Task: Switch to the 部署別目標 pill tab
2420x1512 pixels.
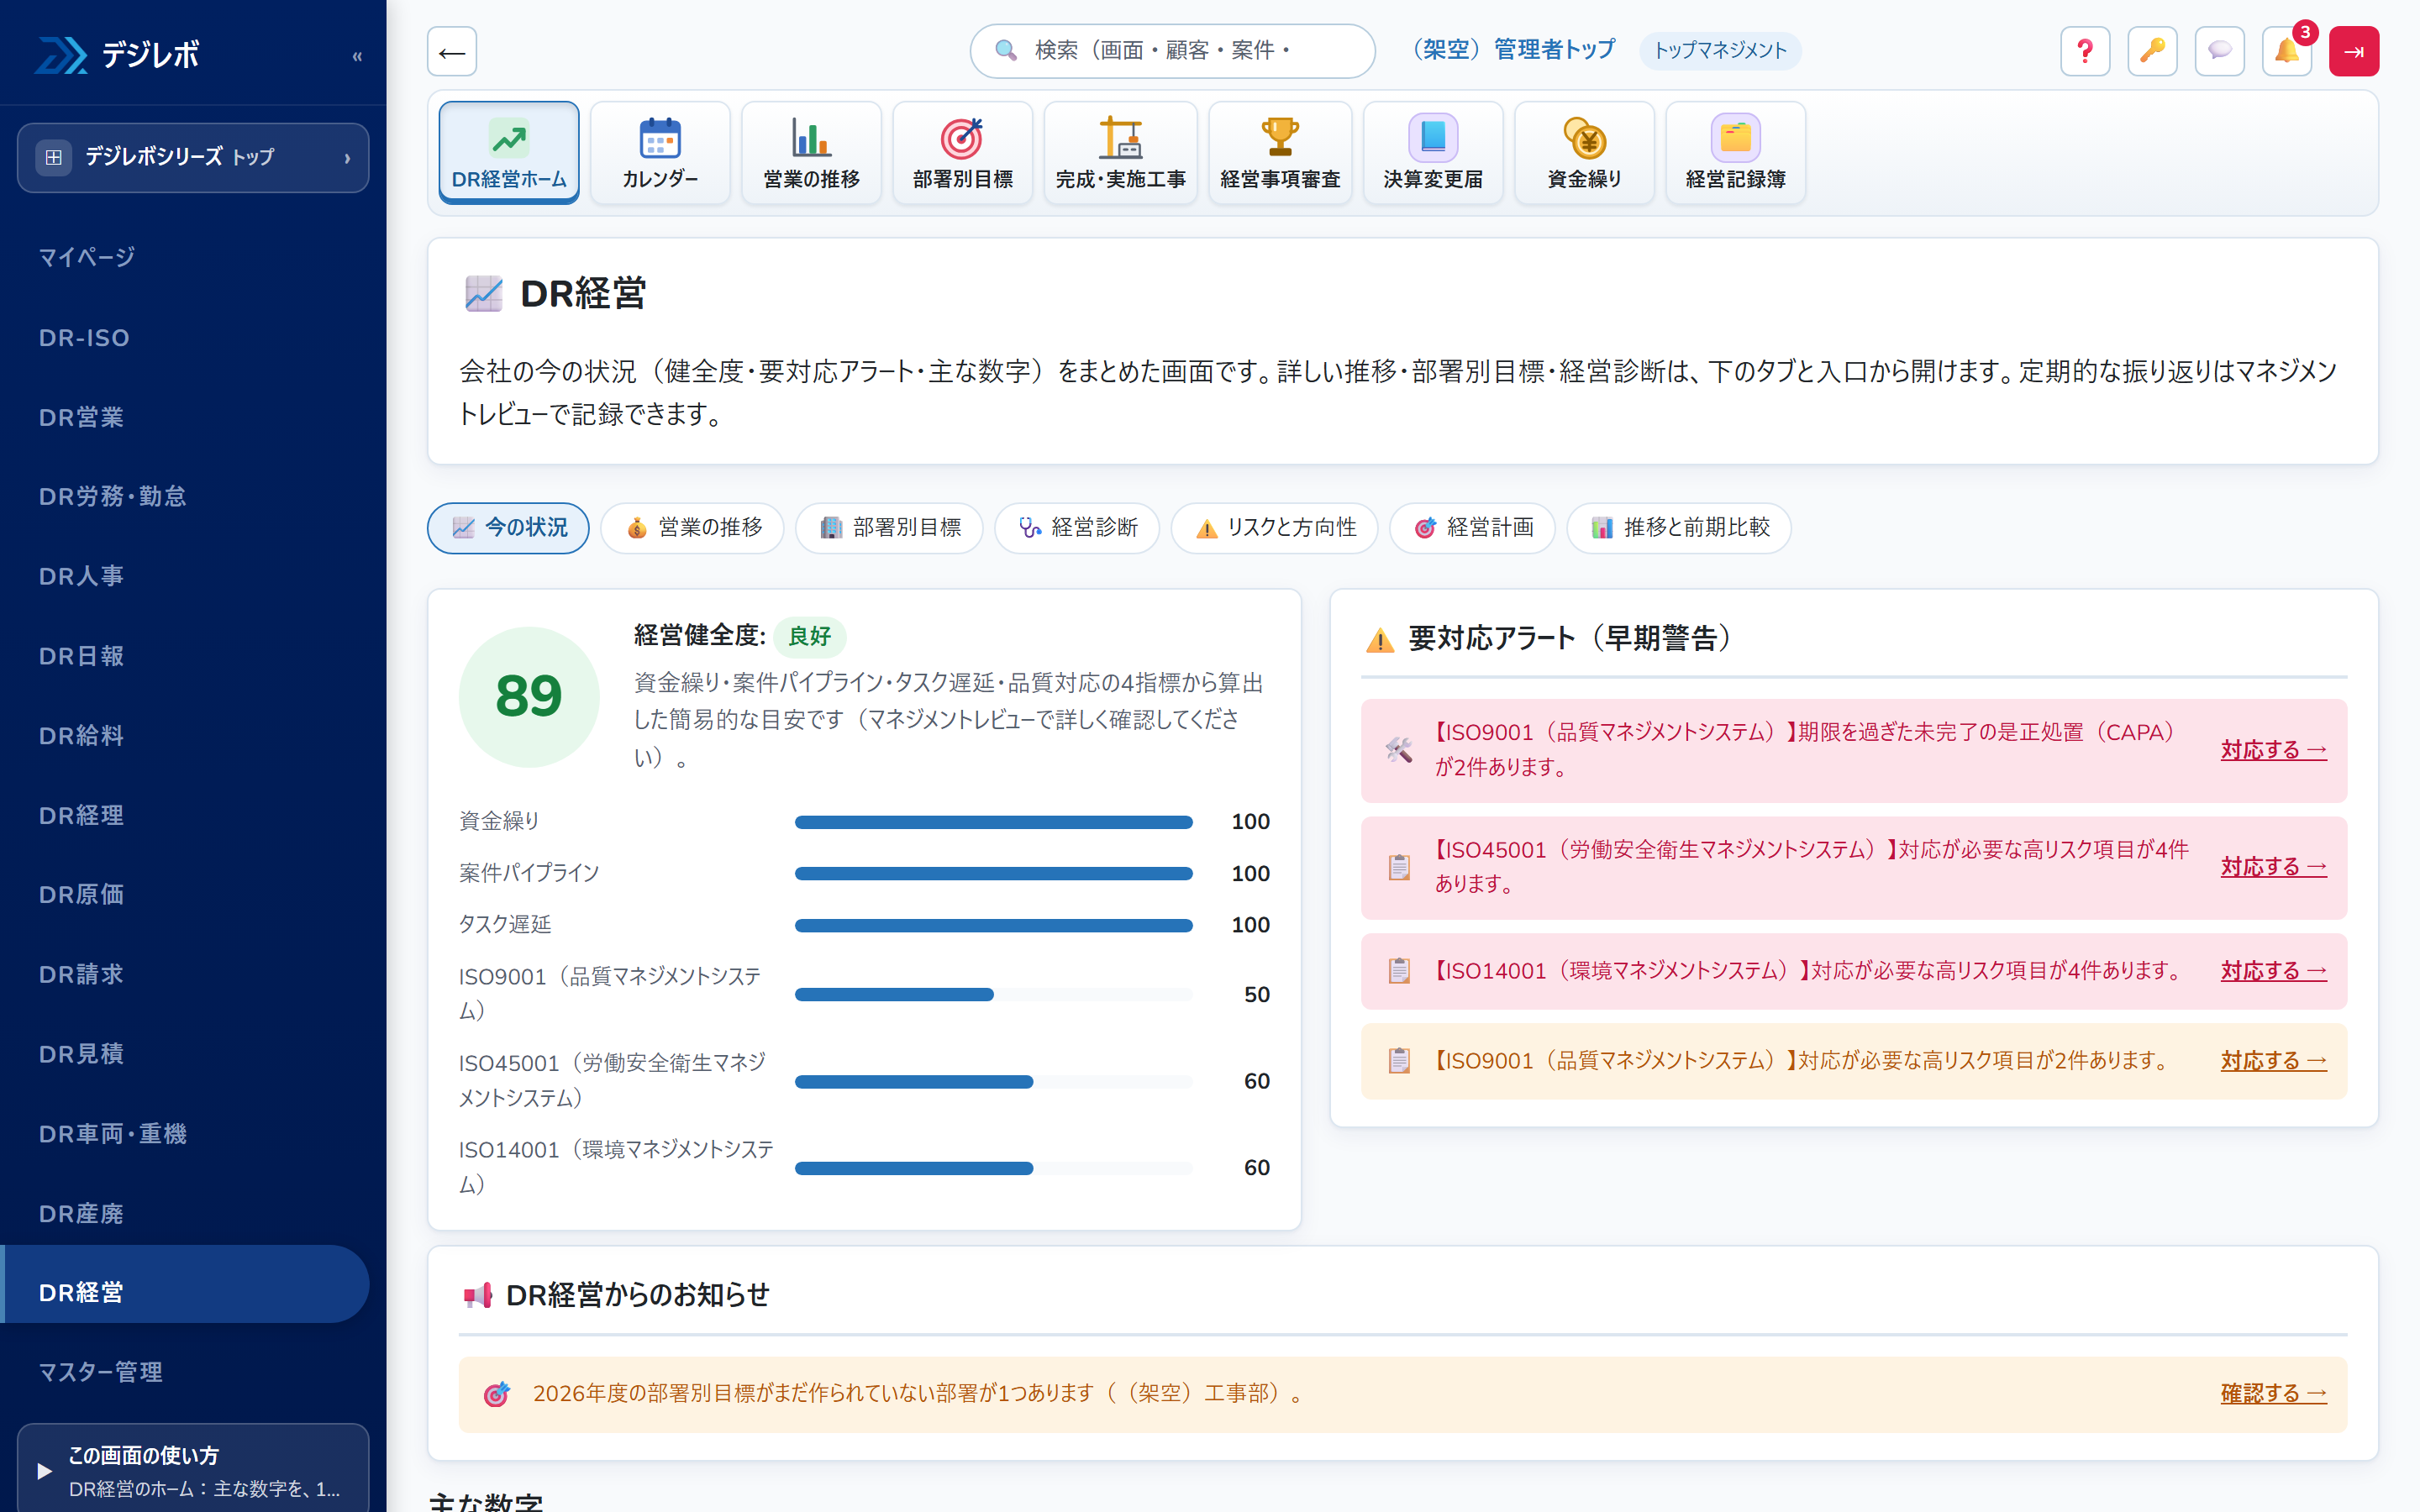Action: pyautogui.click(x=889, y=527)
